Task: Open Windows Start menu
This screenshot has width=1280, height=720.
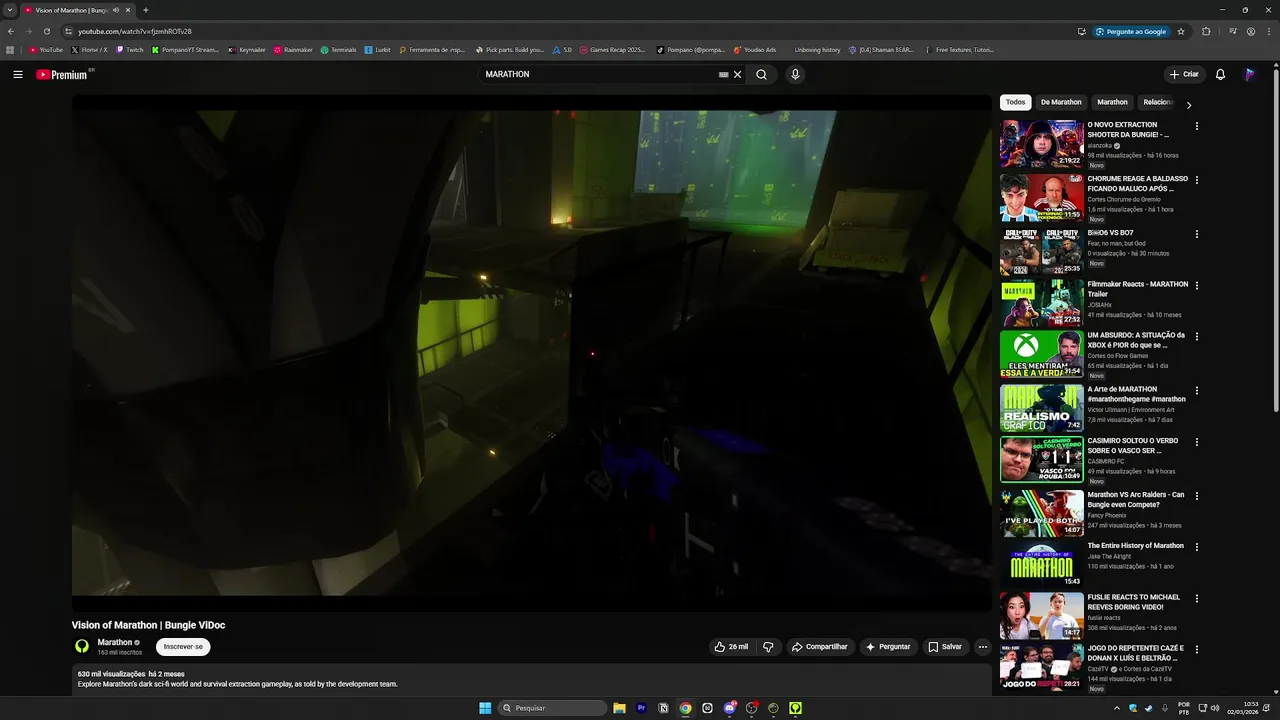Action: pyautogui.click(x=485, y=708)
